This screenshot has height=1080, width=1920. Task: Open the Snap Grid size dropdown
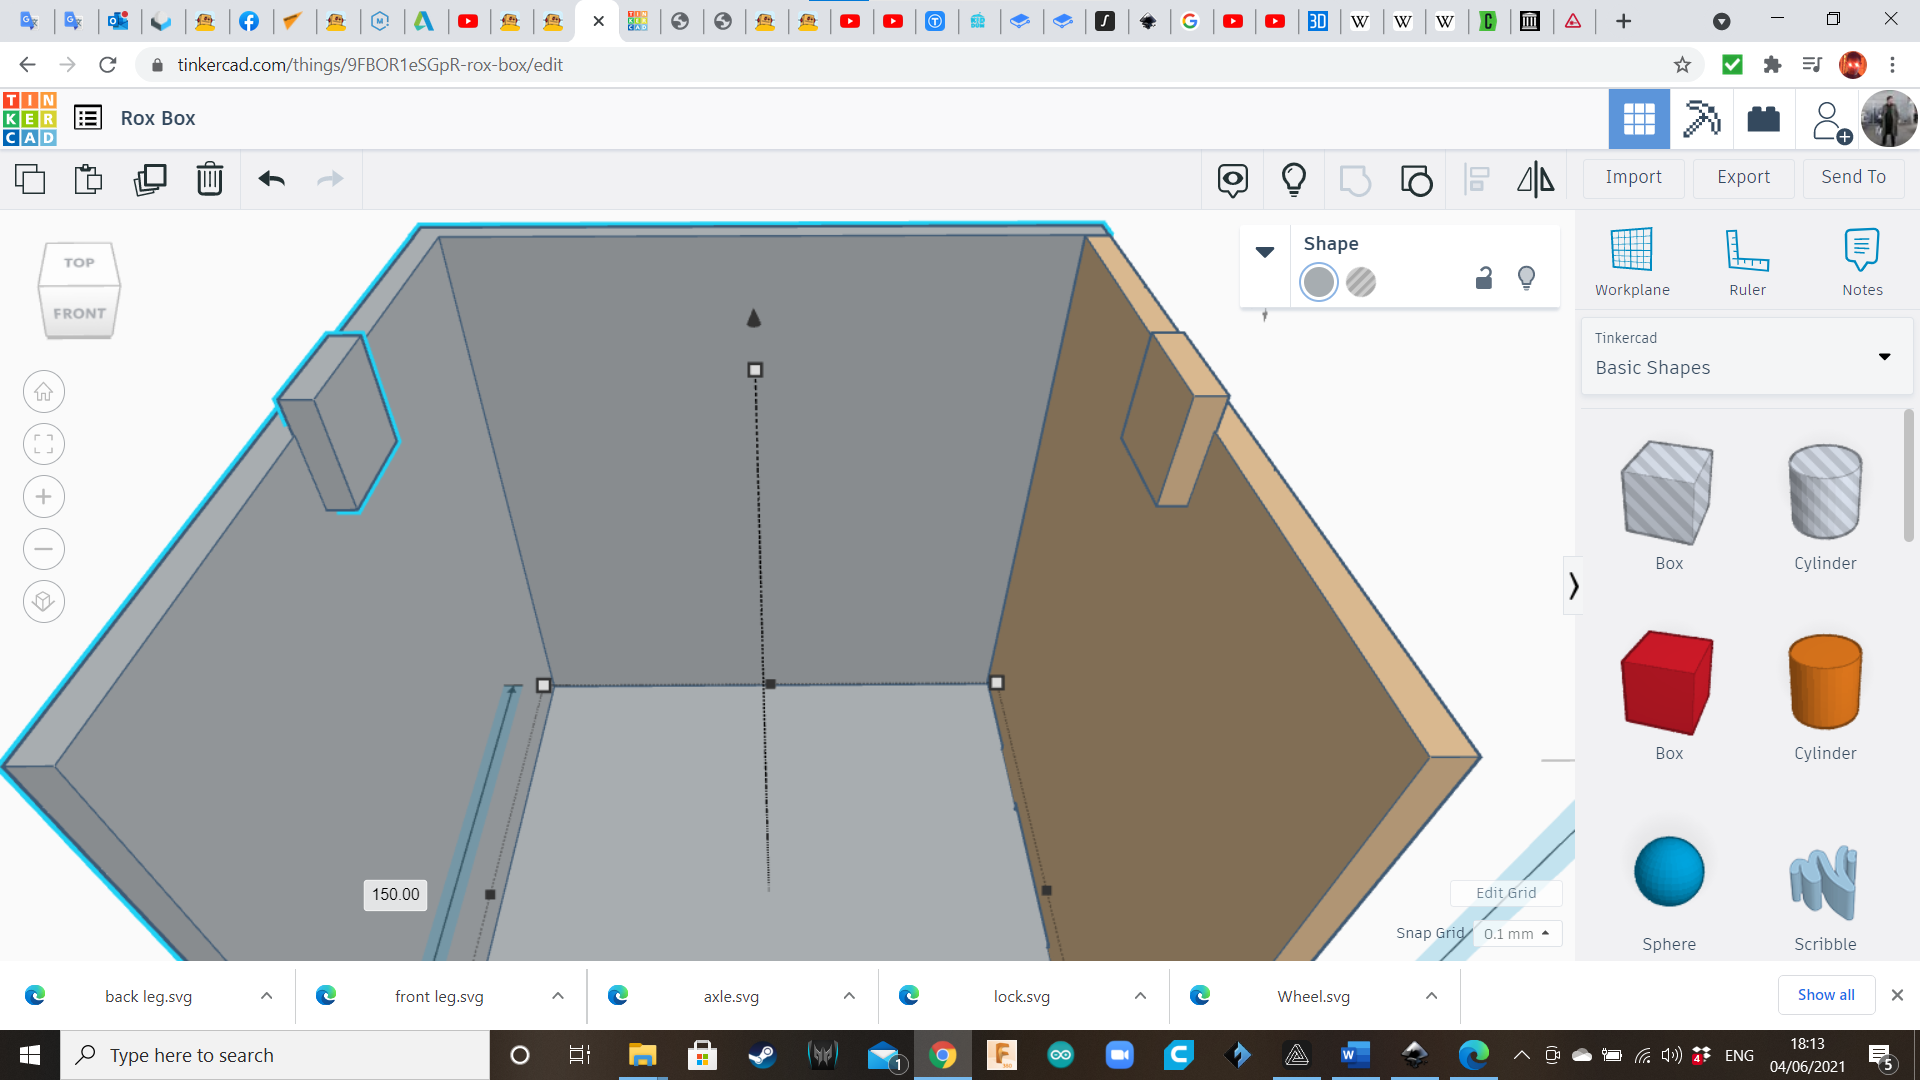[x=1516, y=933]
